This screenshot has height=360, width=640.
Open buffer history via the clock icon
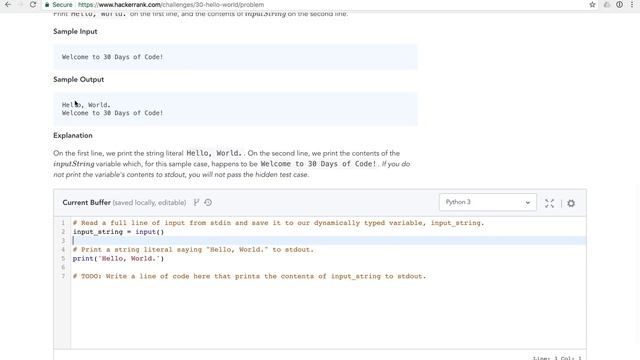pos(208,202)
